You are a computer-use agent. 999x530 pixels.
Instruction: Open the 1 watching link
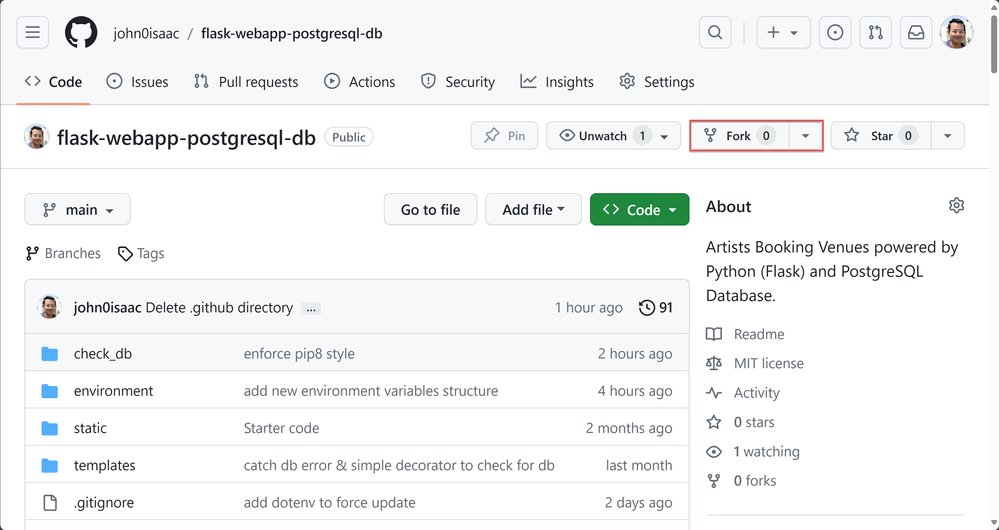(x=753, y=451)
